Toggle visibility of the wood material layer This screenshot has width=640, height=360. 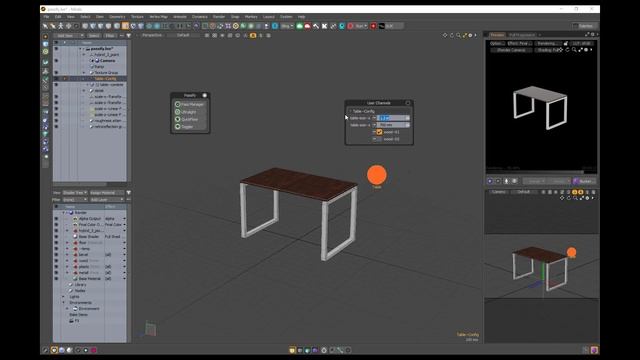click(x=56, y=260)
